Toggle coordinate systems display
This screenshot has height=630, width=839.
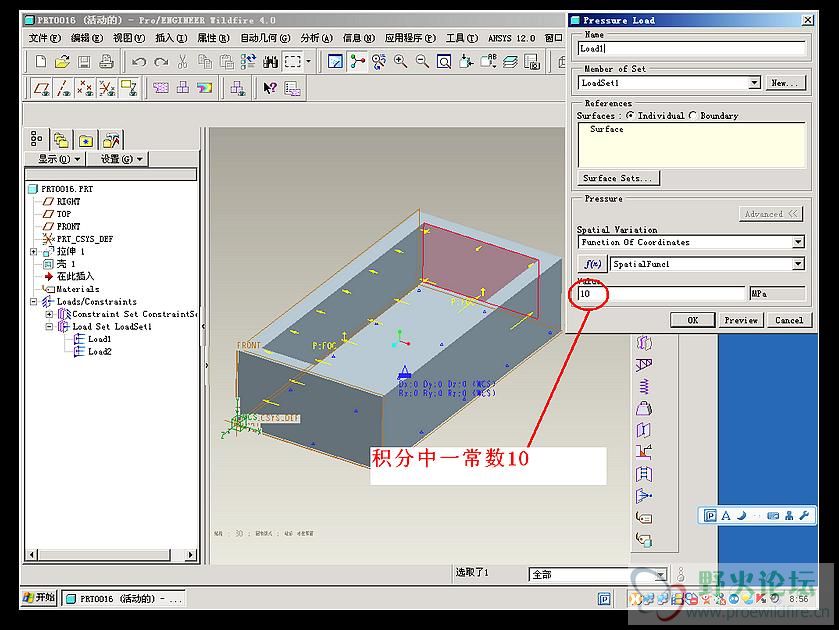point(107,88)
